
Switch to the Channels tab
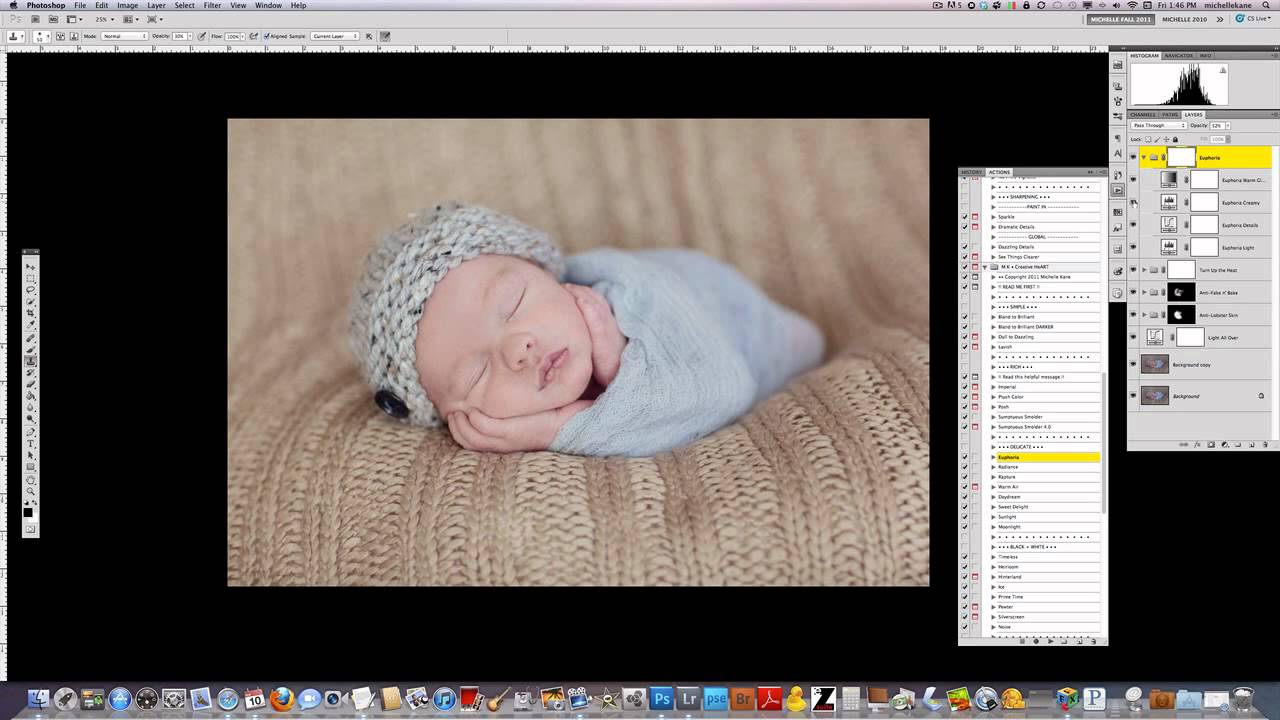1142,115
